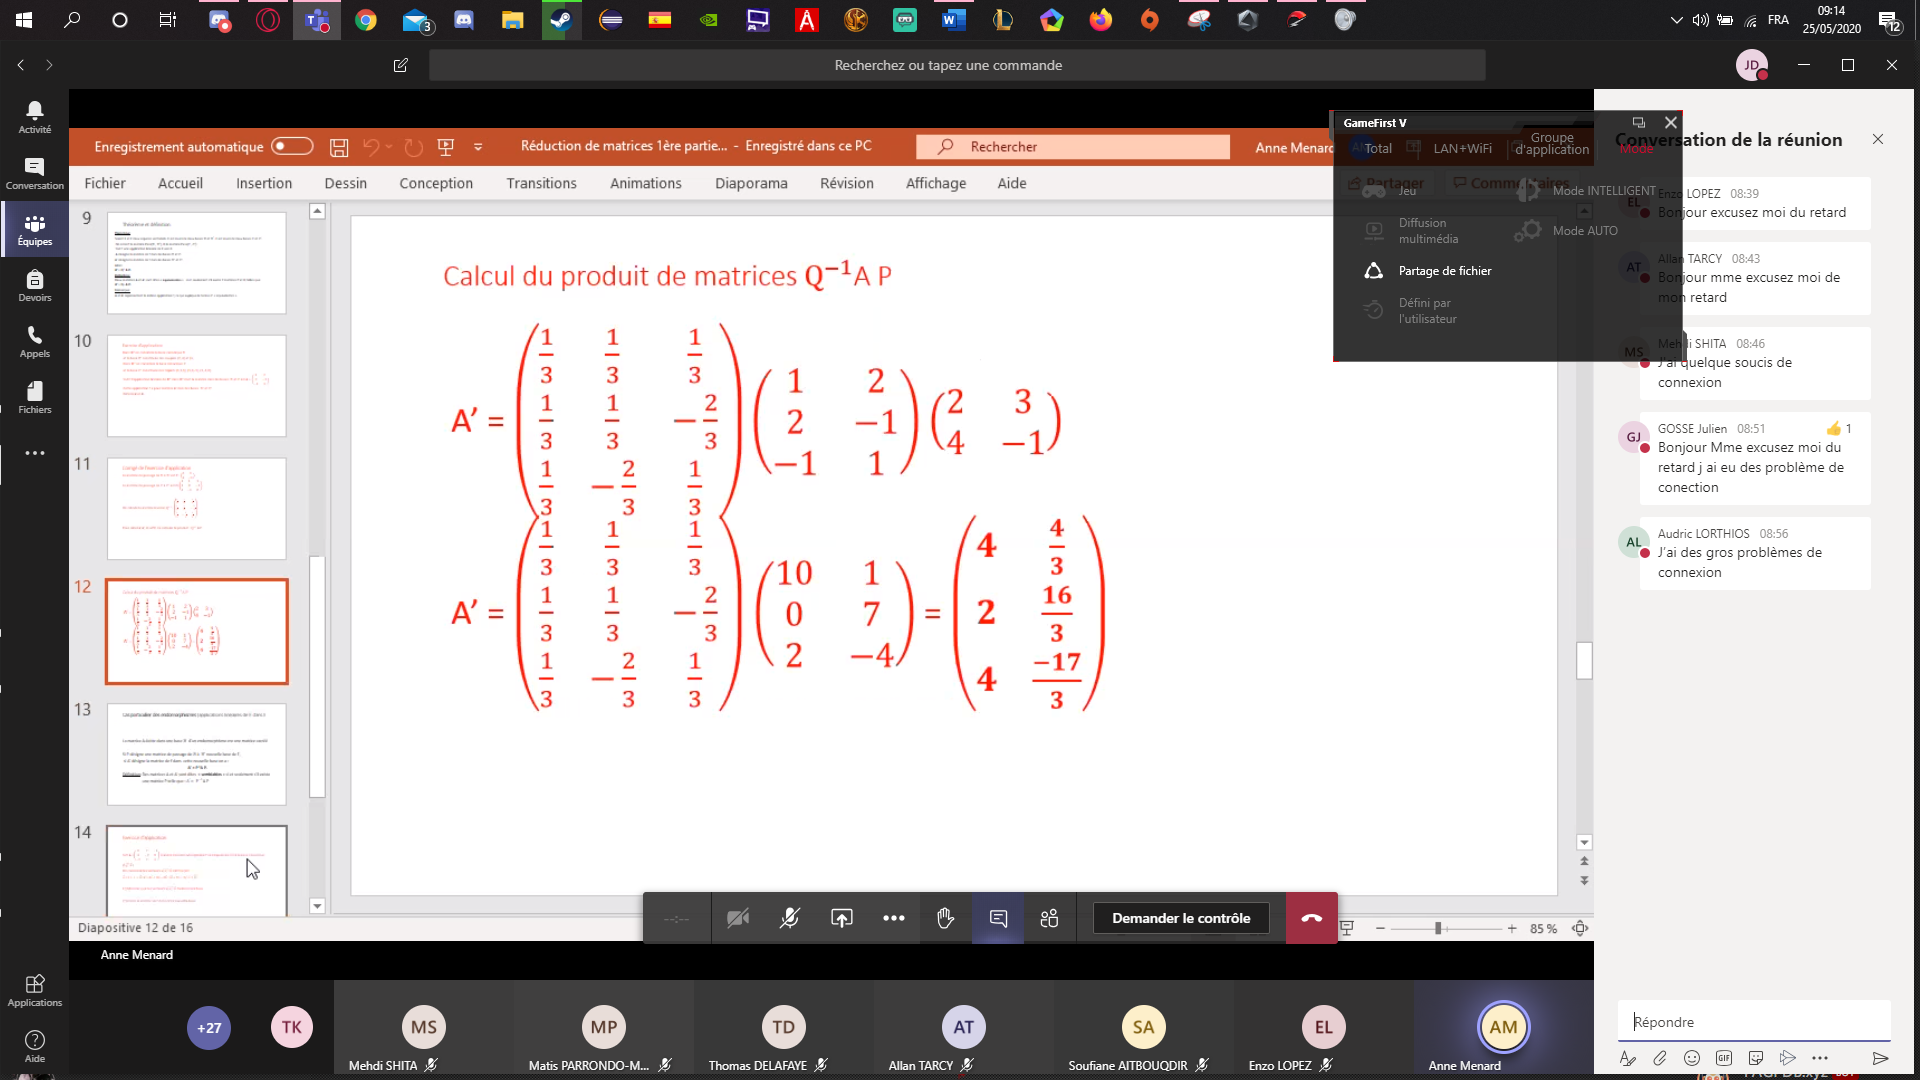Toggle the microphone mute button
This screenshot has width=1920, height=1080.
790,918
